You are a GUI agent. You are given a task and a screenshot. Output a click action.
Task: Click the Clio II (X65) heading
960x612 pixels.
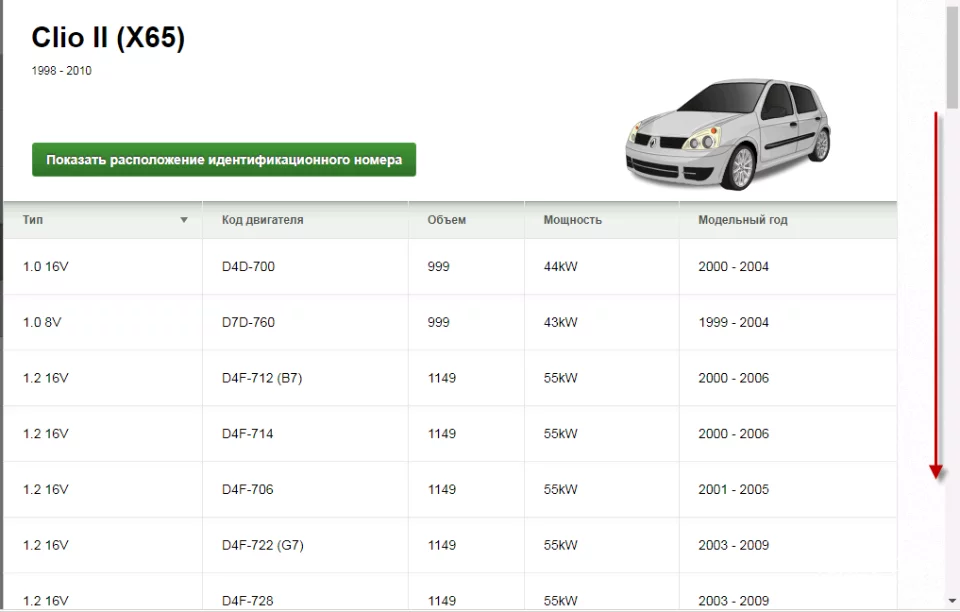click(108, 37)
